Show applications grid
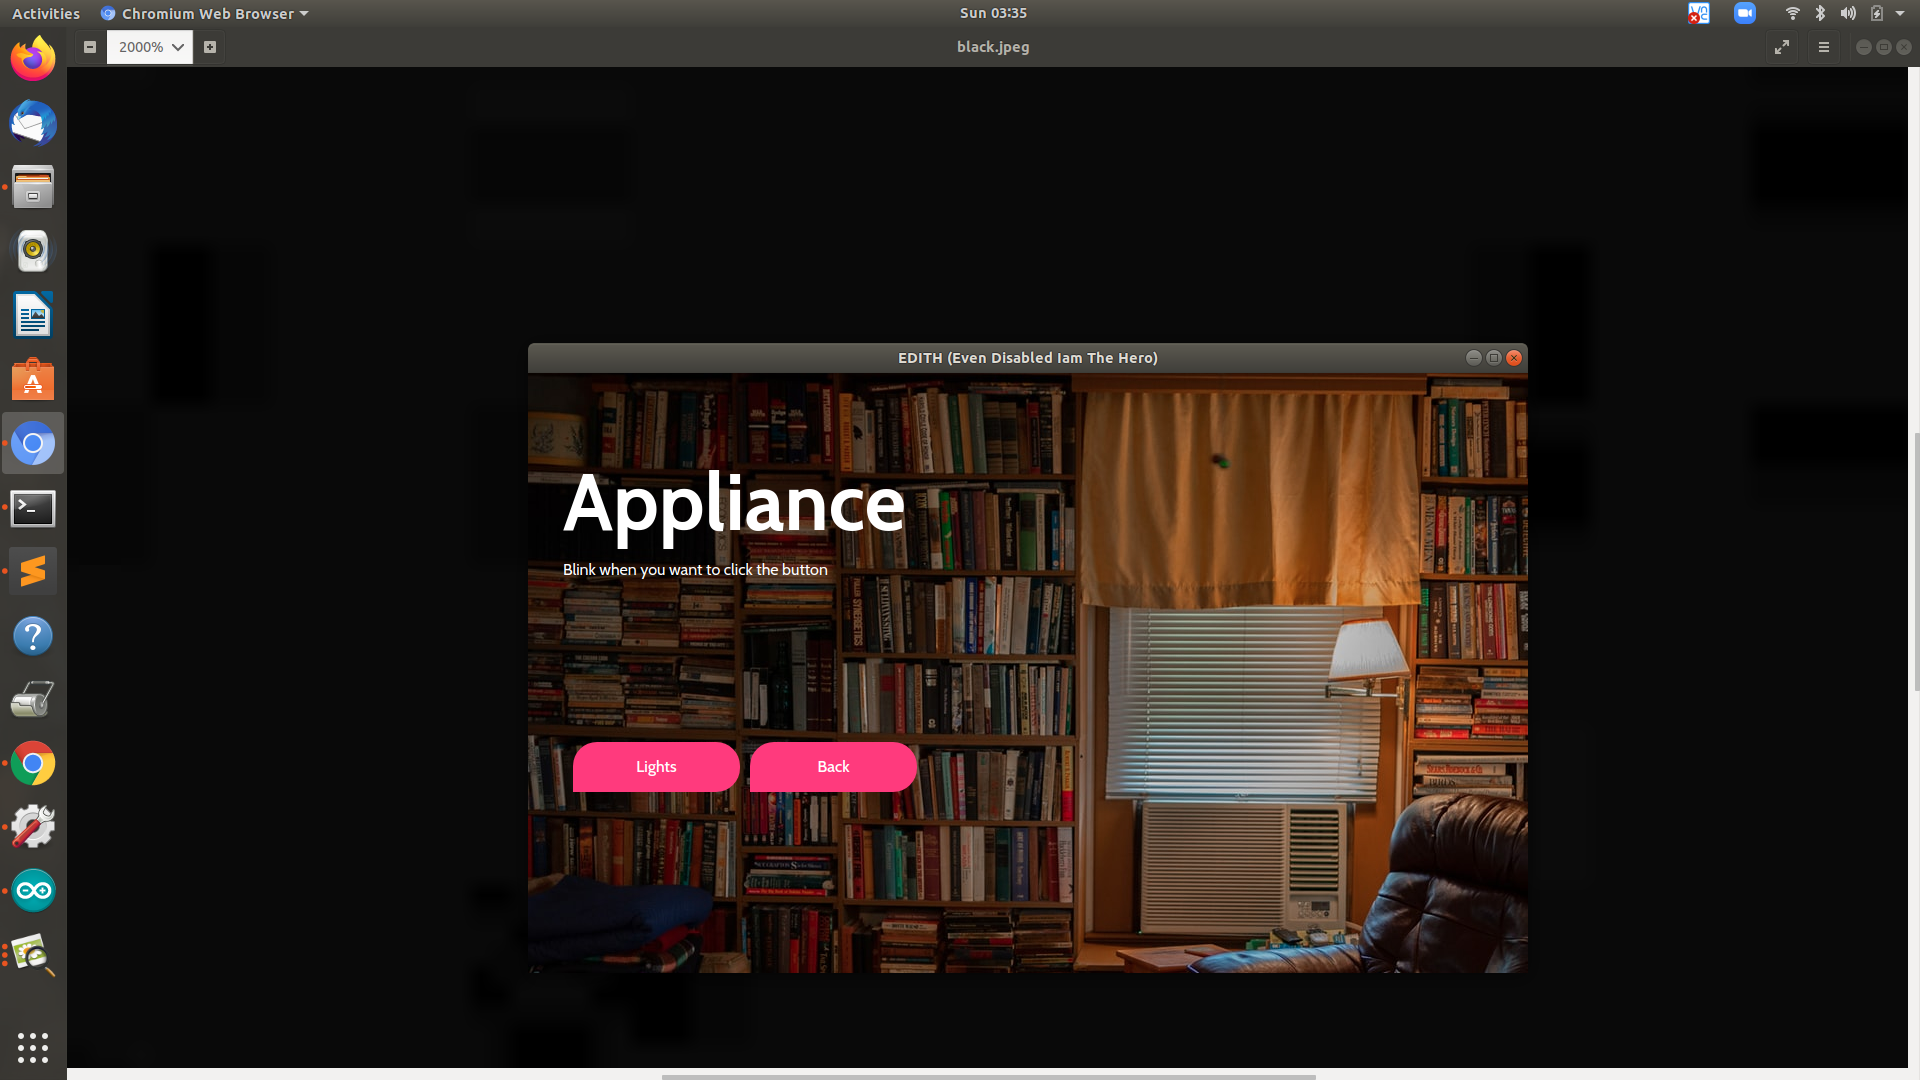1920x1080 pixels. 33,1047
